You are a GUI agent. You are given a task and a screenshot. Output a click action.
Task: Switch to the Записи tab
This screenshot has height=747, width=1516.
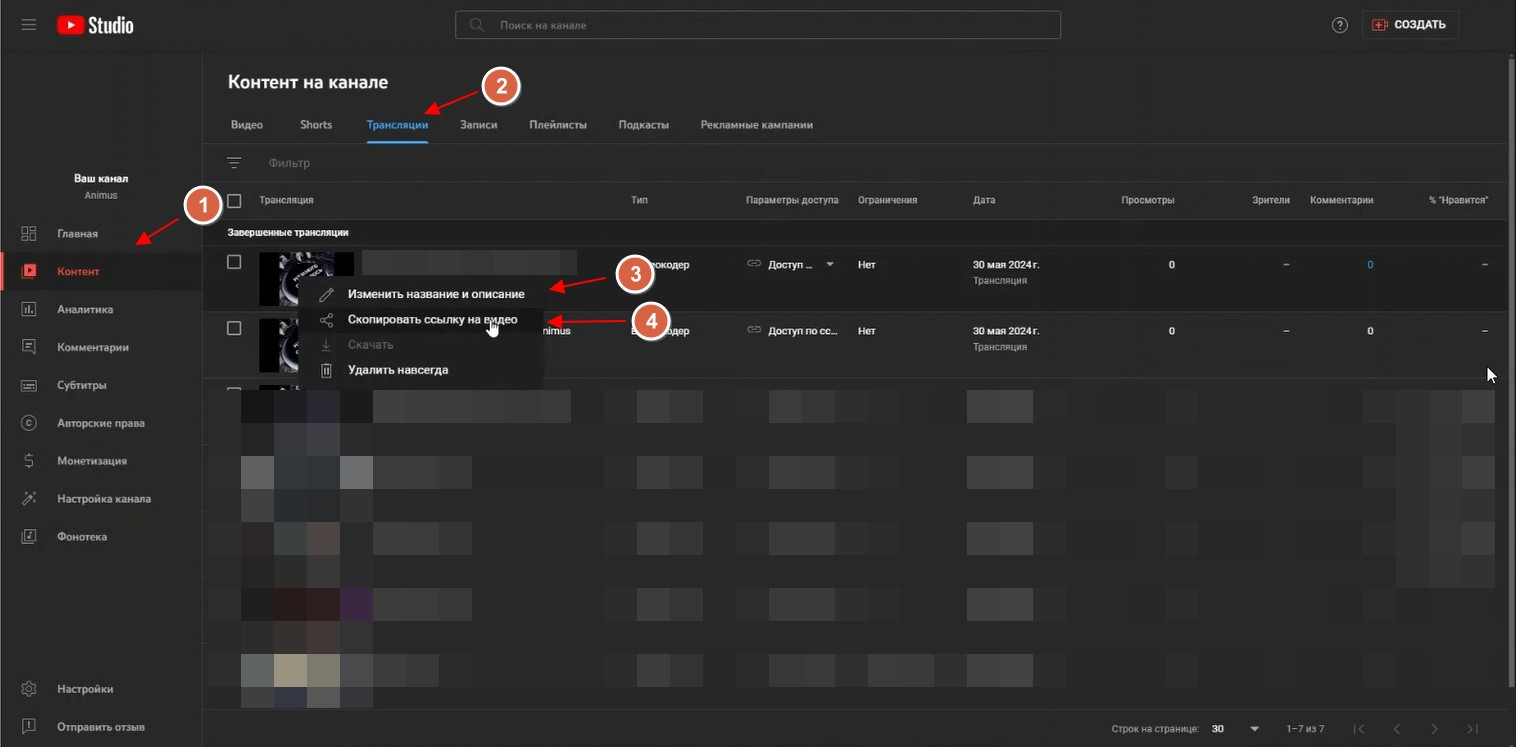[478, 125]
